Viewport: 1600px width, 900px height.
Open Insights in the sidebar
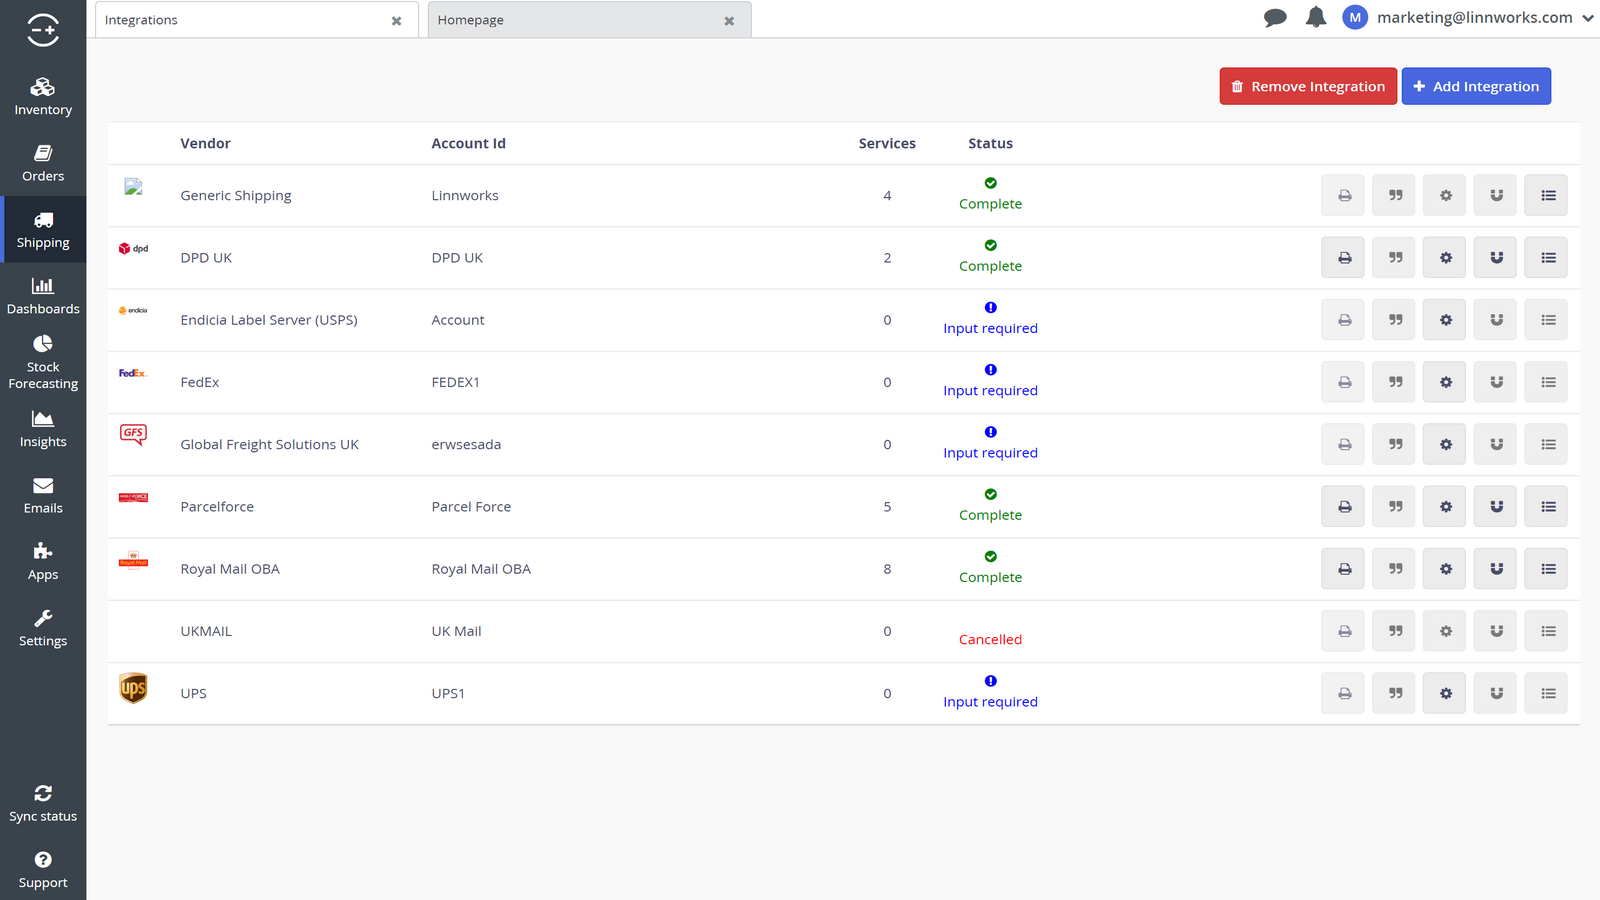[43, 429]
